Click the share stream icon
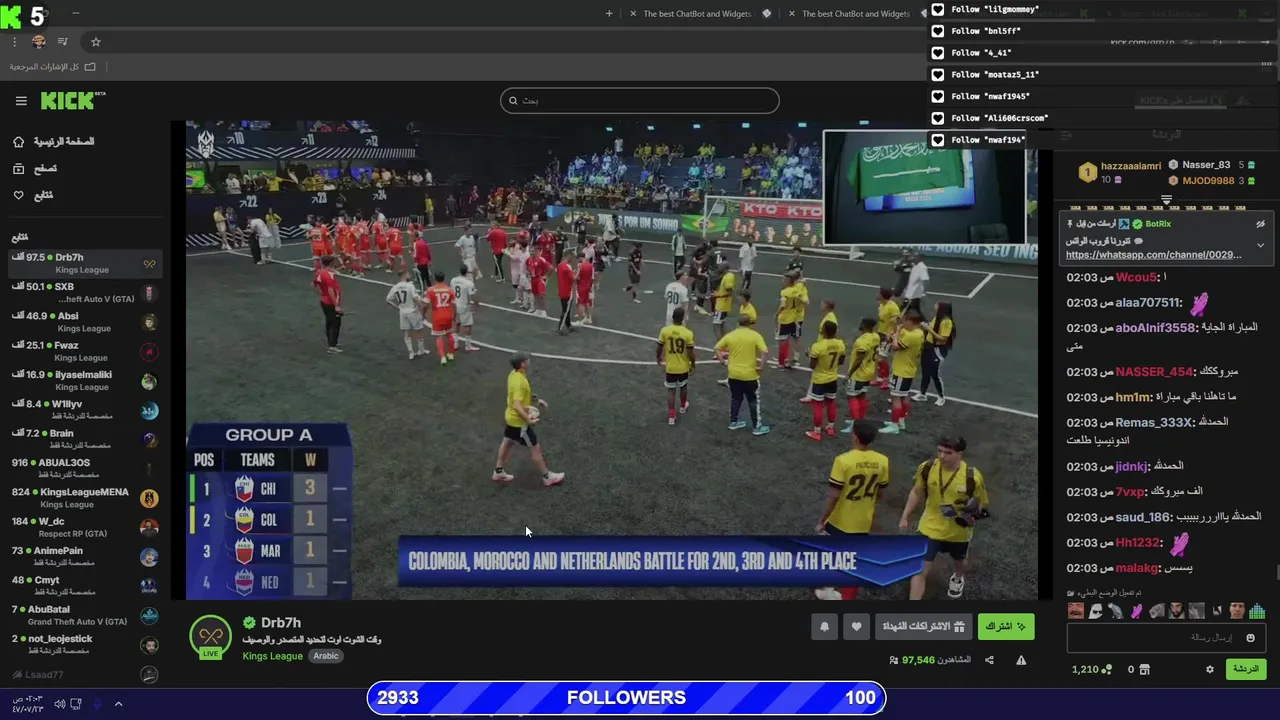Viewport: 1280px width, 720px height. [x=989, y=660]
